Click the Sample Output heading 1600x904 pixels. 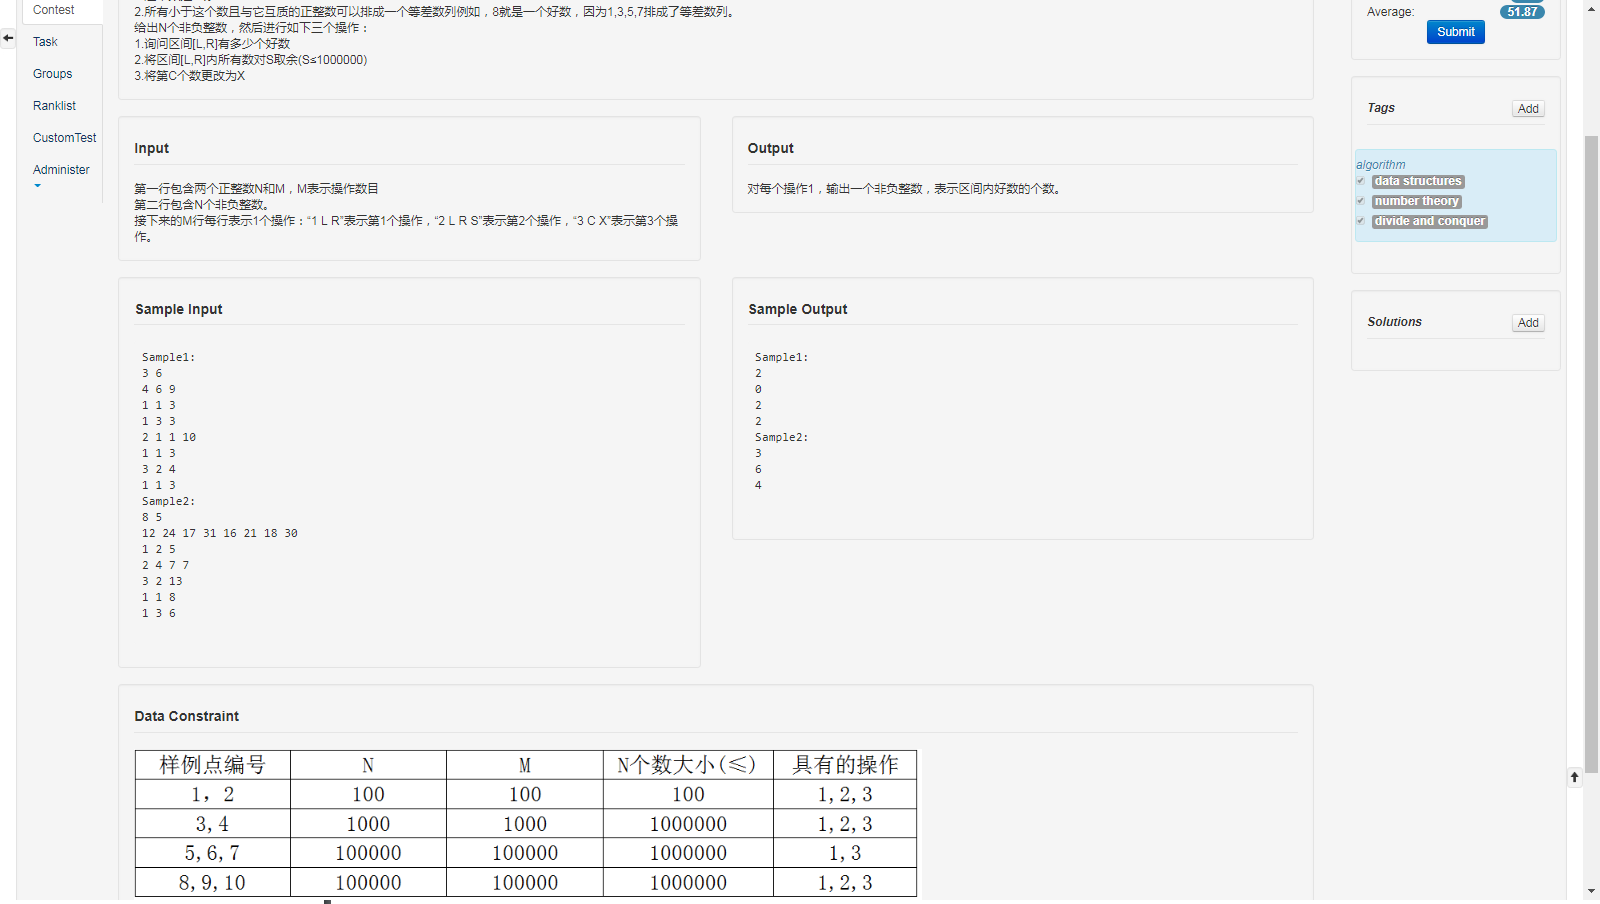click(x=798, y=309)
